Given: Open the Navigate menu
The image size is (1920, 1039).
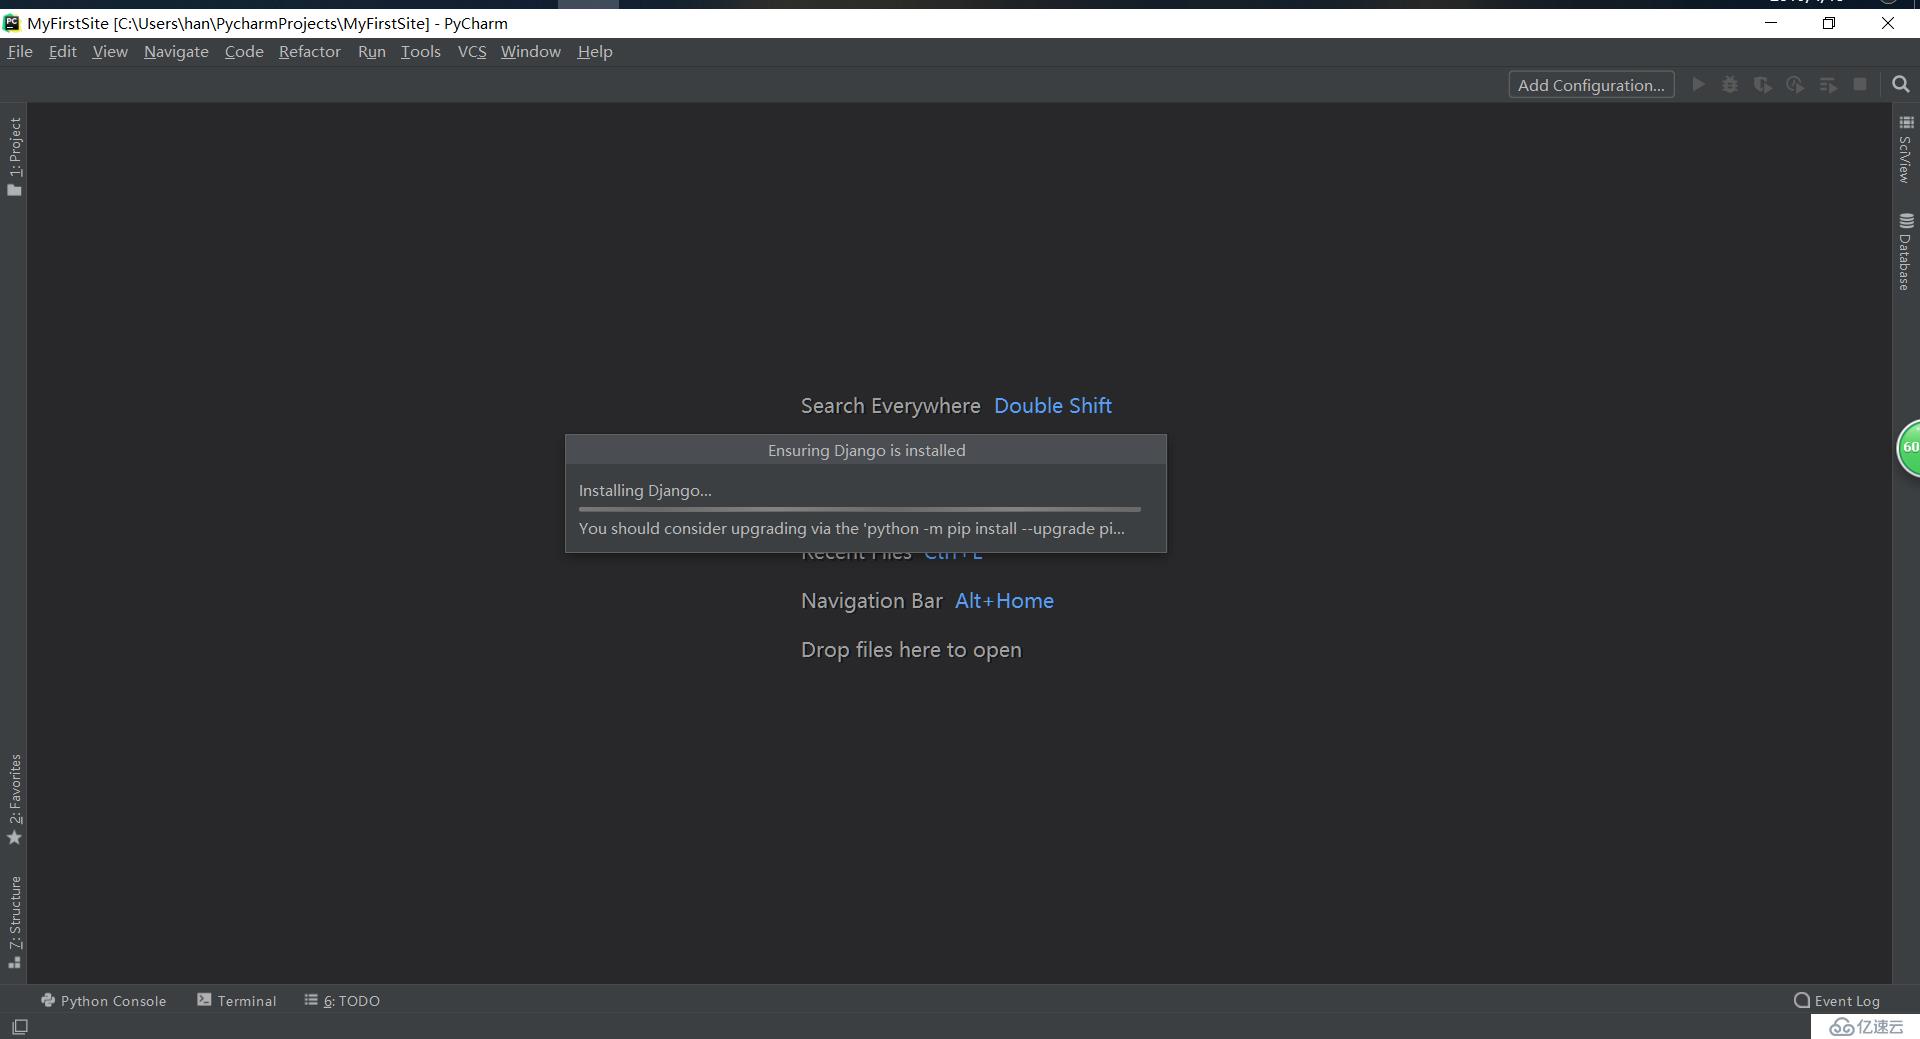Looking at the screenshot, I should click(x=176, y=52).
